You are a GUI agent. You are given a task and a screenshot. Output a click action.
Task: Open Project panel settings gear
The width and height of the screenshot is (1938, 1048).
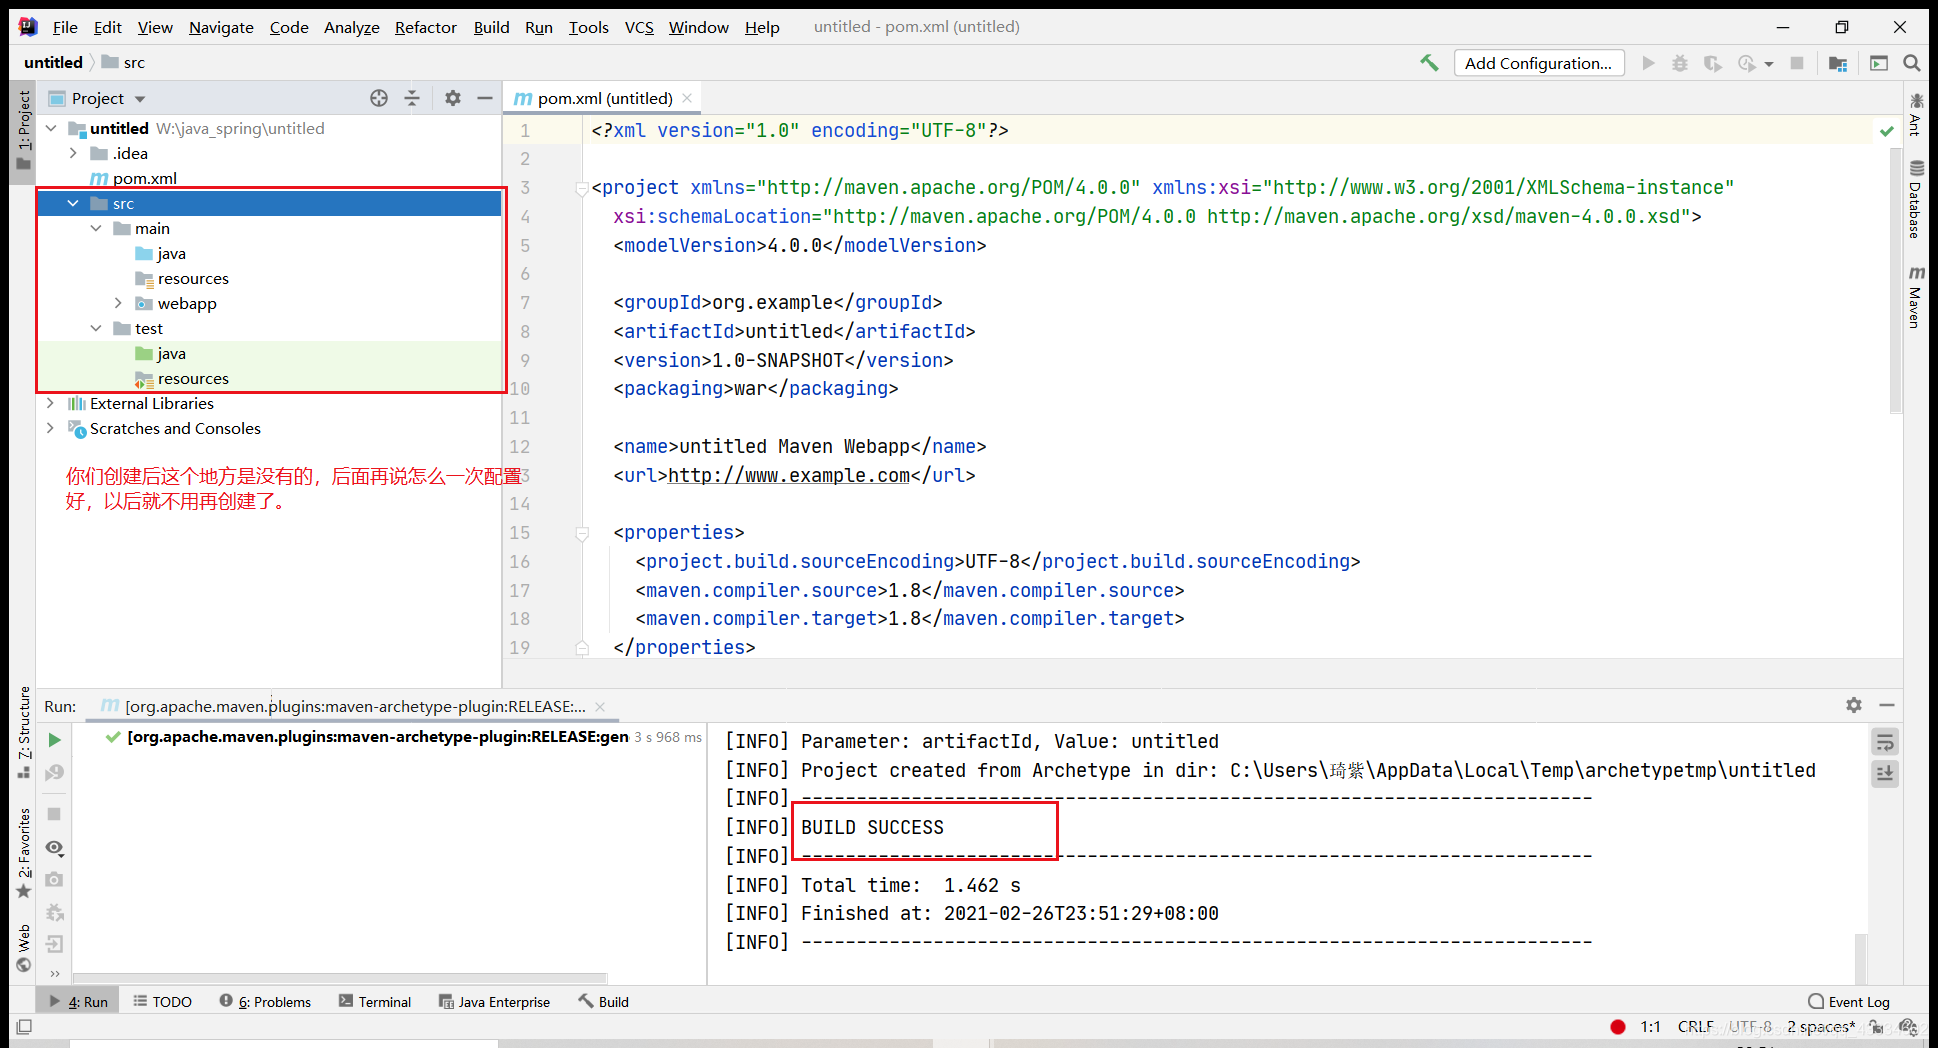pos(453,98)
